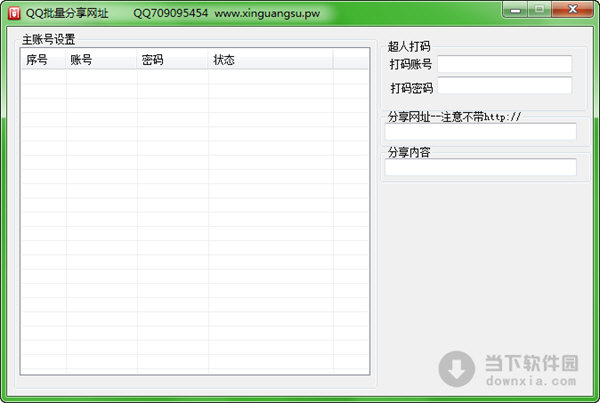Click the 状态 column header

point(271,60)
